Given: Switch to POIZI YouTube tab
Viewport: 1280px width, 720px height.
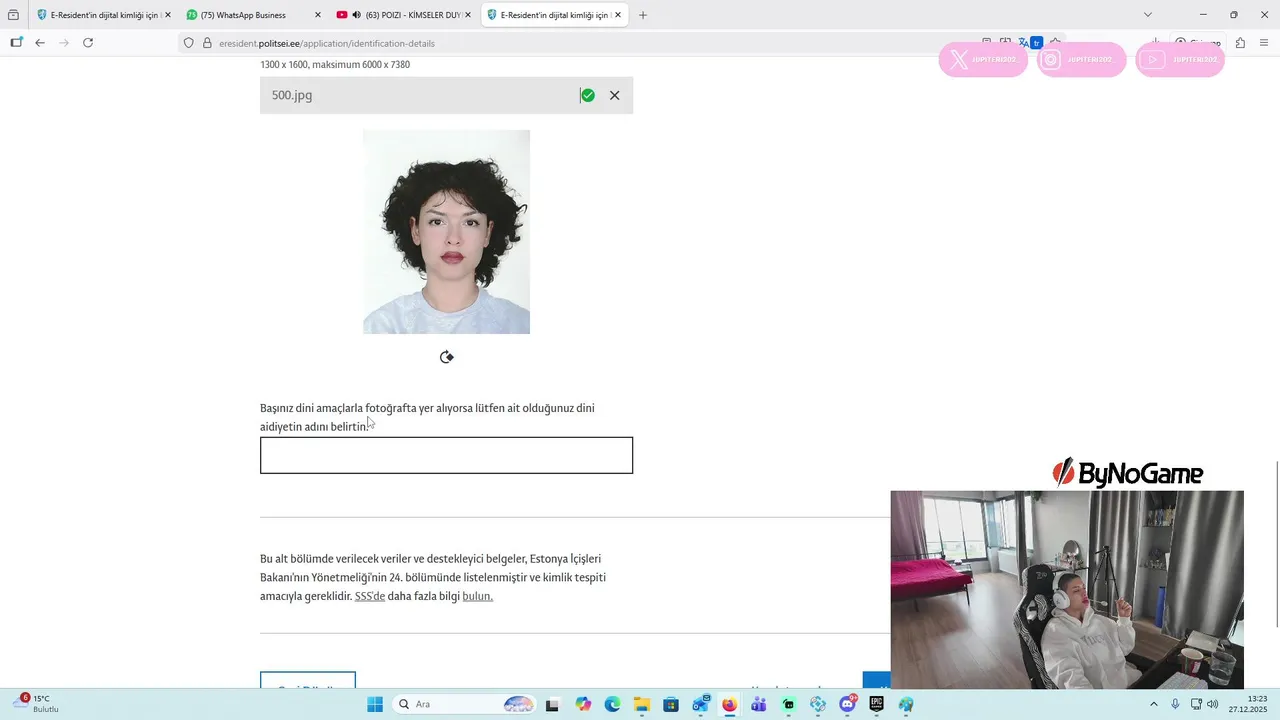Looking at the screenshot, I should (x=404, y=15).
